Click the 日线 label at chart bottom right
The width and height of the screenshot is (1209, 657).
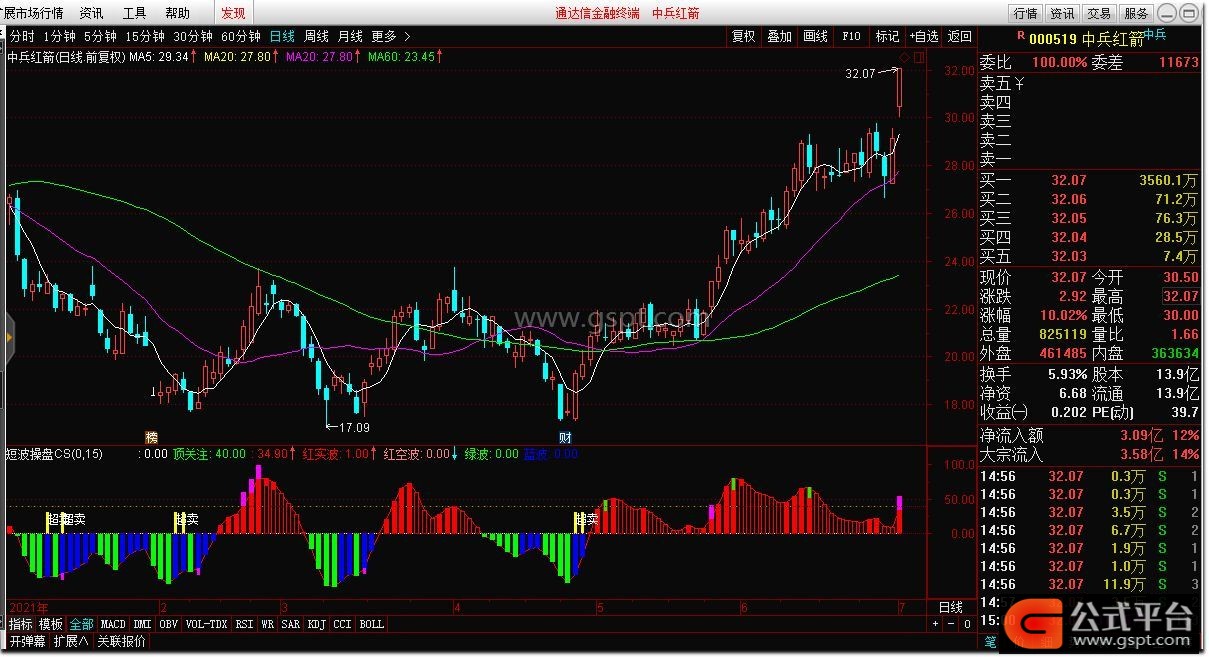950,607
